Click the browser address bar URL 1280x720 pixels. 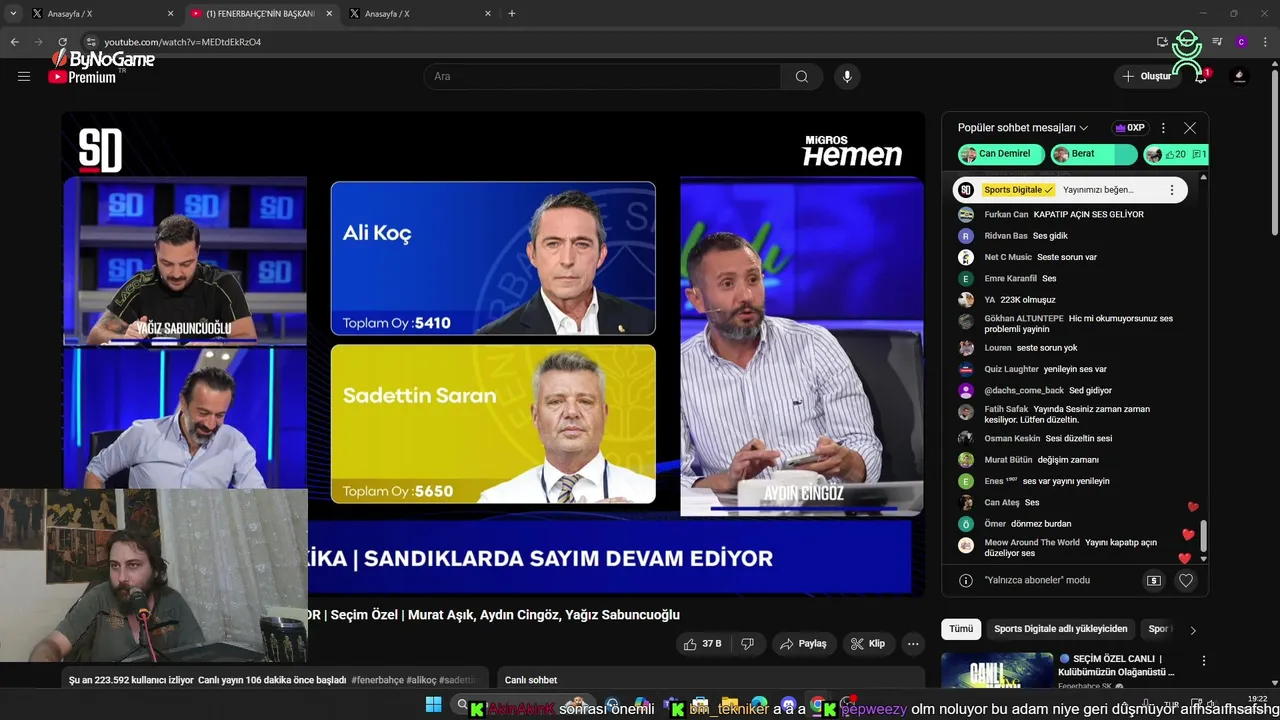point(182,42)
